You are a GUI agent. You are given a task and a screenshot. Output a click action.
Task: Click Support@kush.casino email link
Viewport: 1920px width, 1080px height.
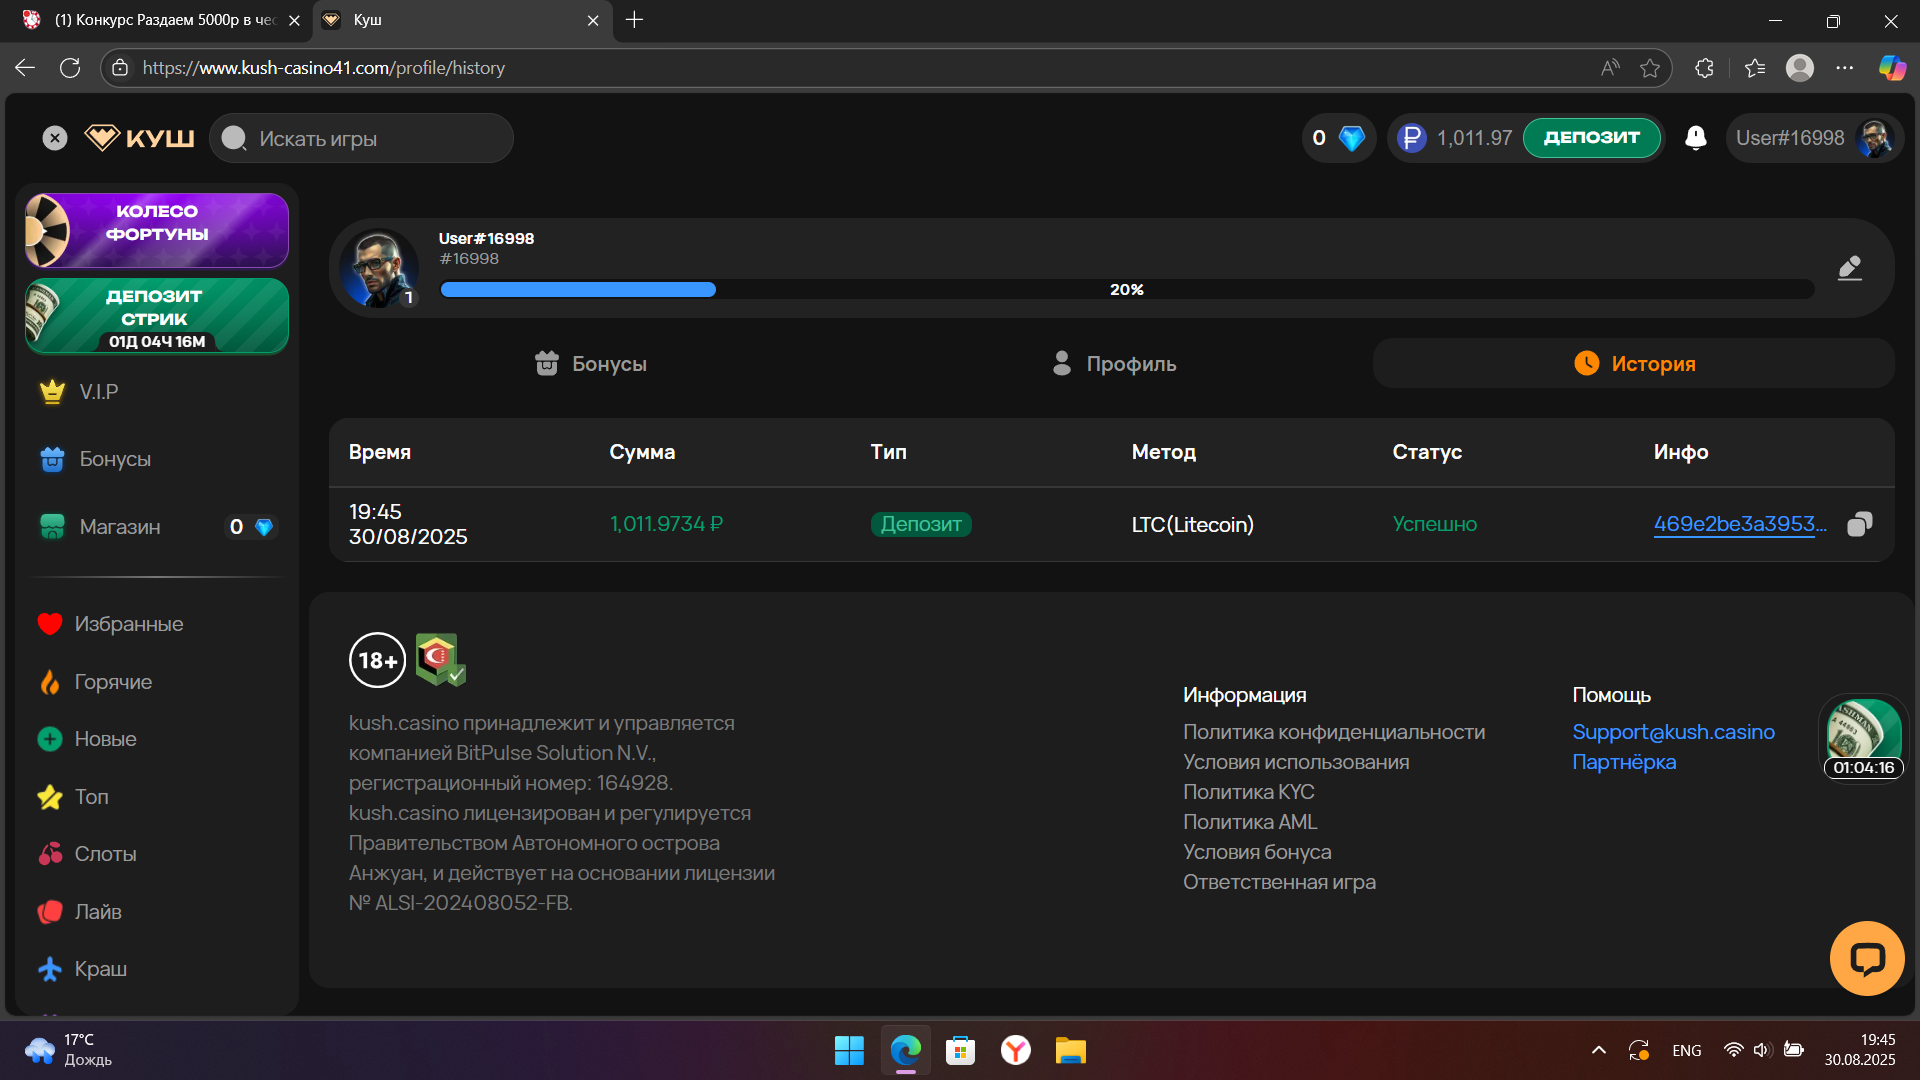(1673, 732)
